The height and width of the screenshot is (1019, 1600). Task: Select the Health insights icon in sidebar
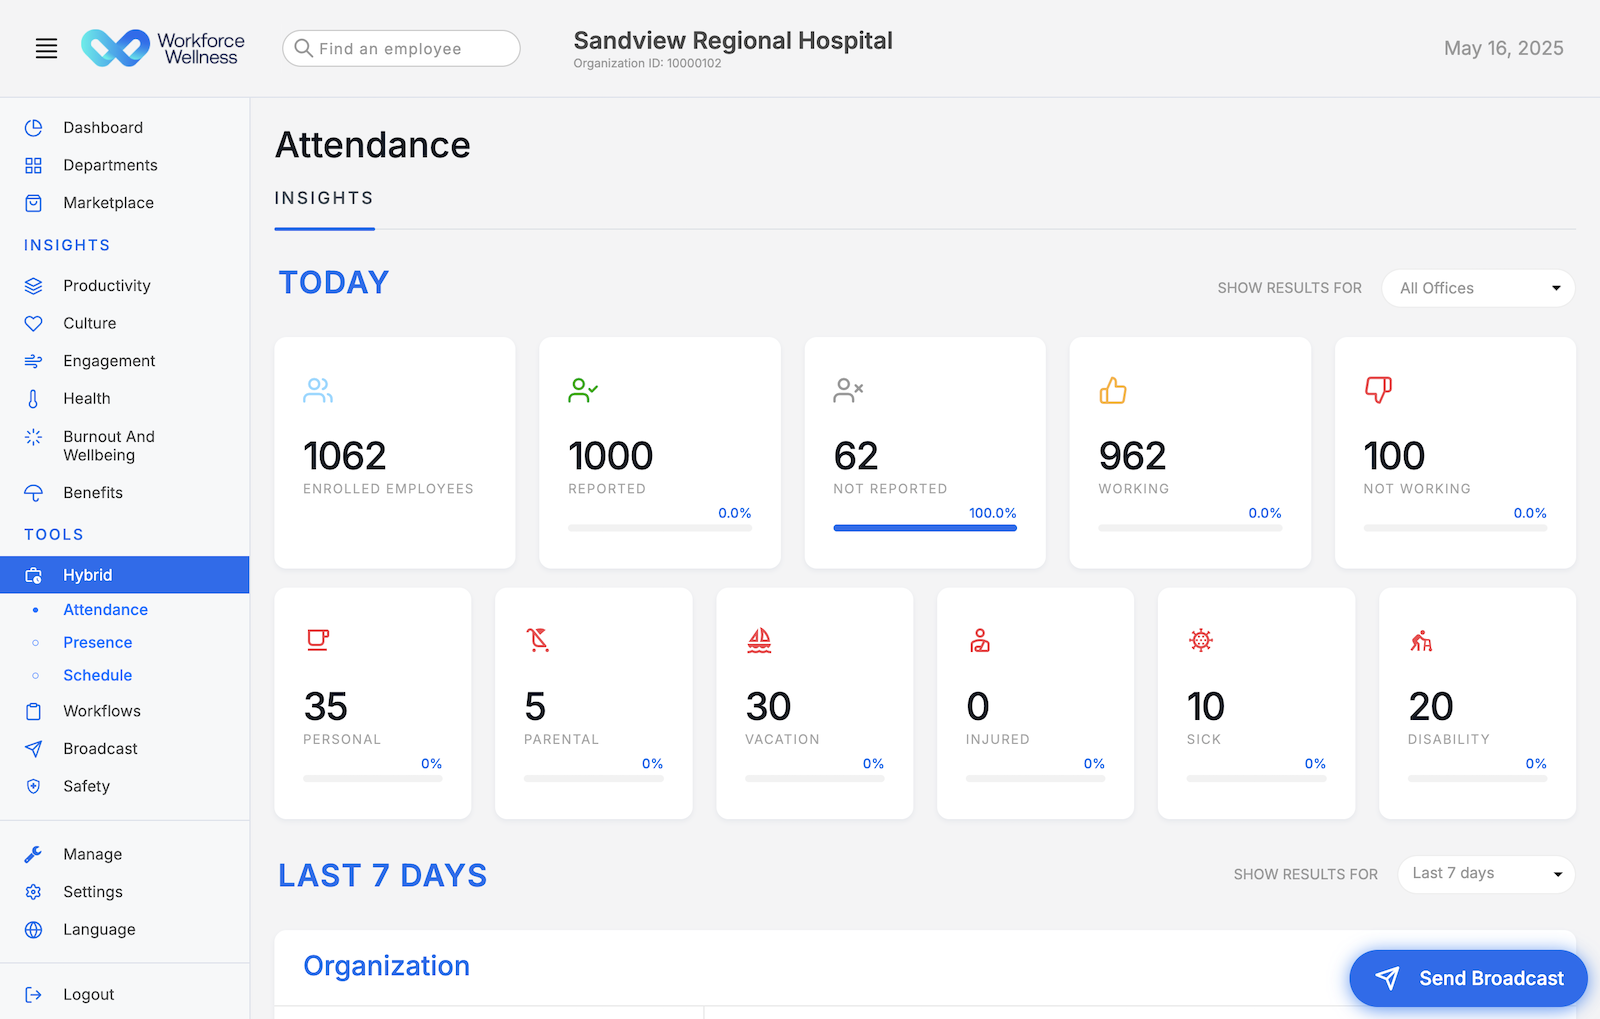(x=33, y=398)
